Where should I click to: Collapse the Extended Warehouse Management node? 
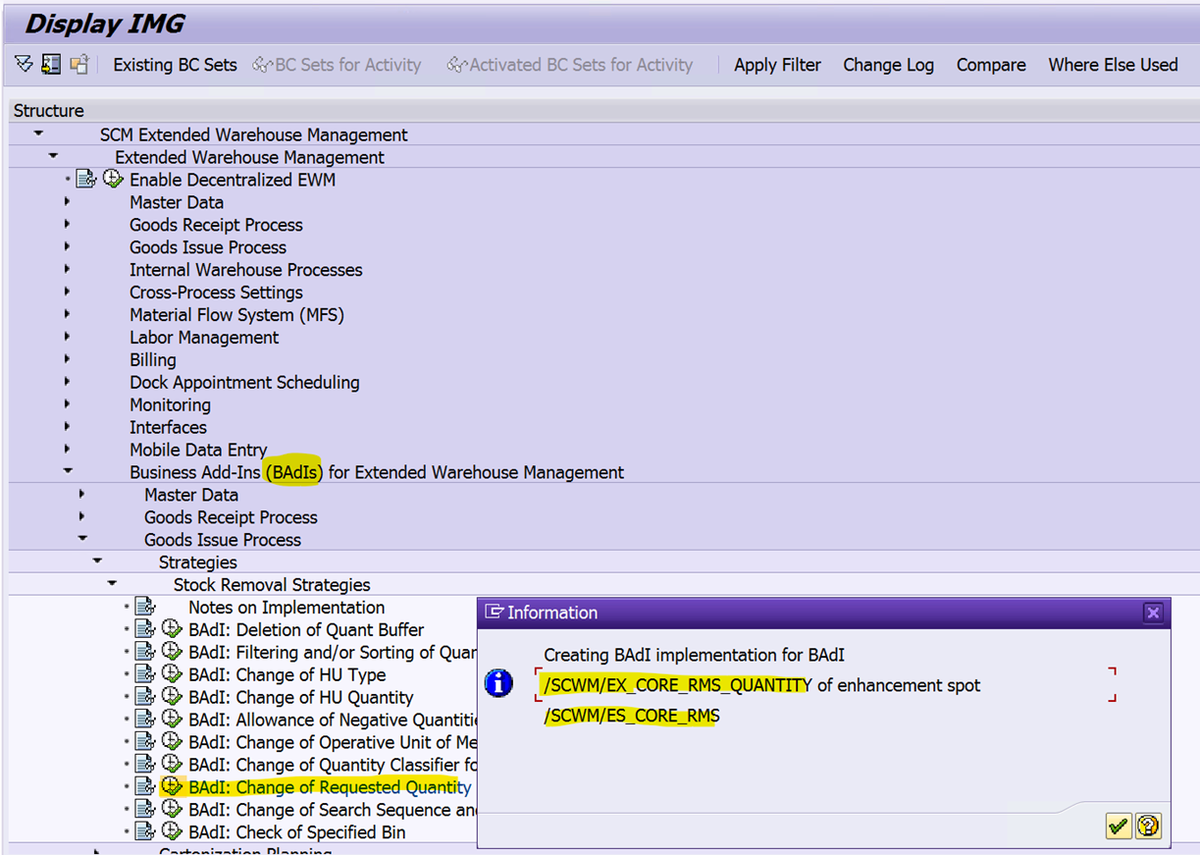tap(52, 157)
